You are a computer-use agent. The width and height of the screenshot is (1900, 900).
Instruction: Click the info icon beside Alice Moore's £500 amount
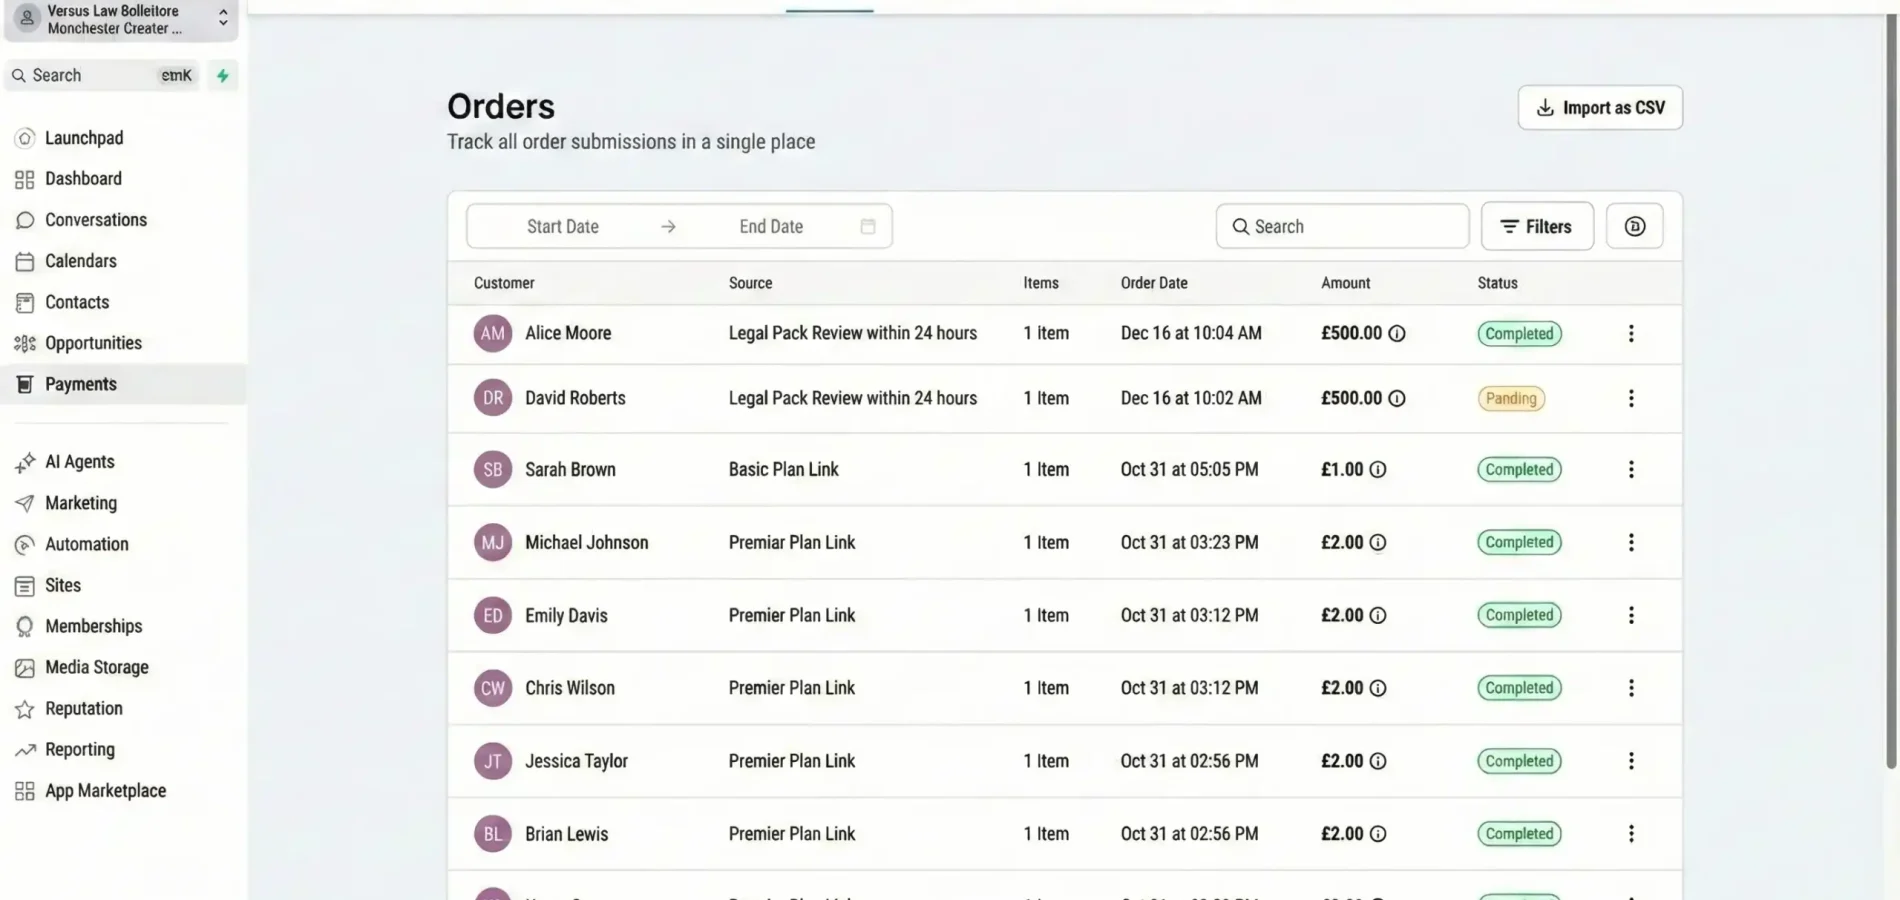(x=1397, y=334)
